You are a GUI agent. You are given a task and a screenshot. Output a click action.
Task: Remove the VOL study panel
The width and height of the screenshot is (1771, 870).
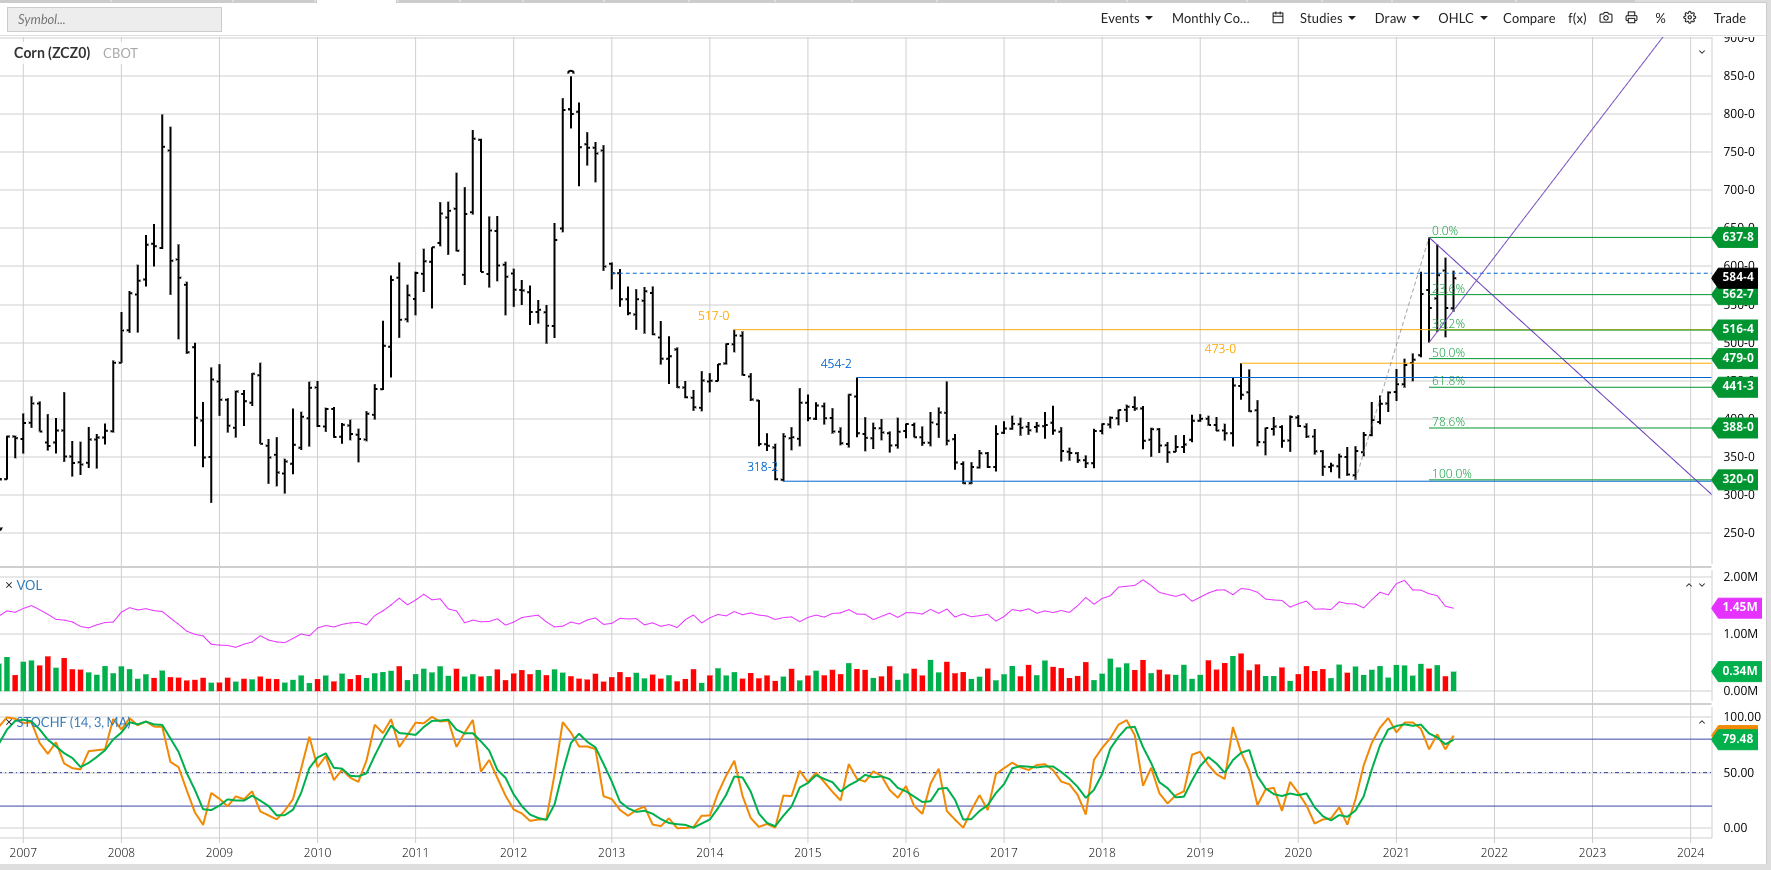point(9,585)
